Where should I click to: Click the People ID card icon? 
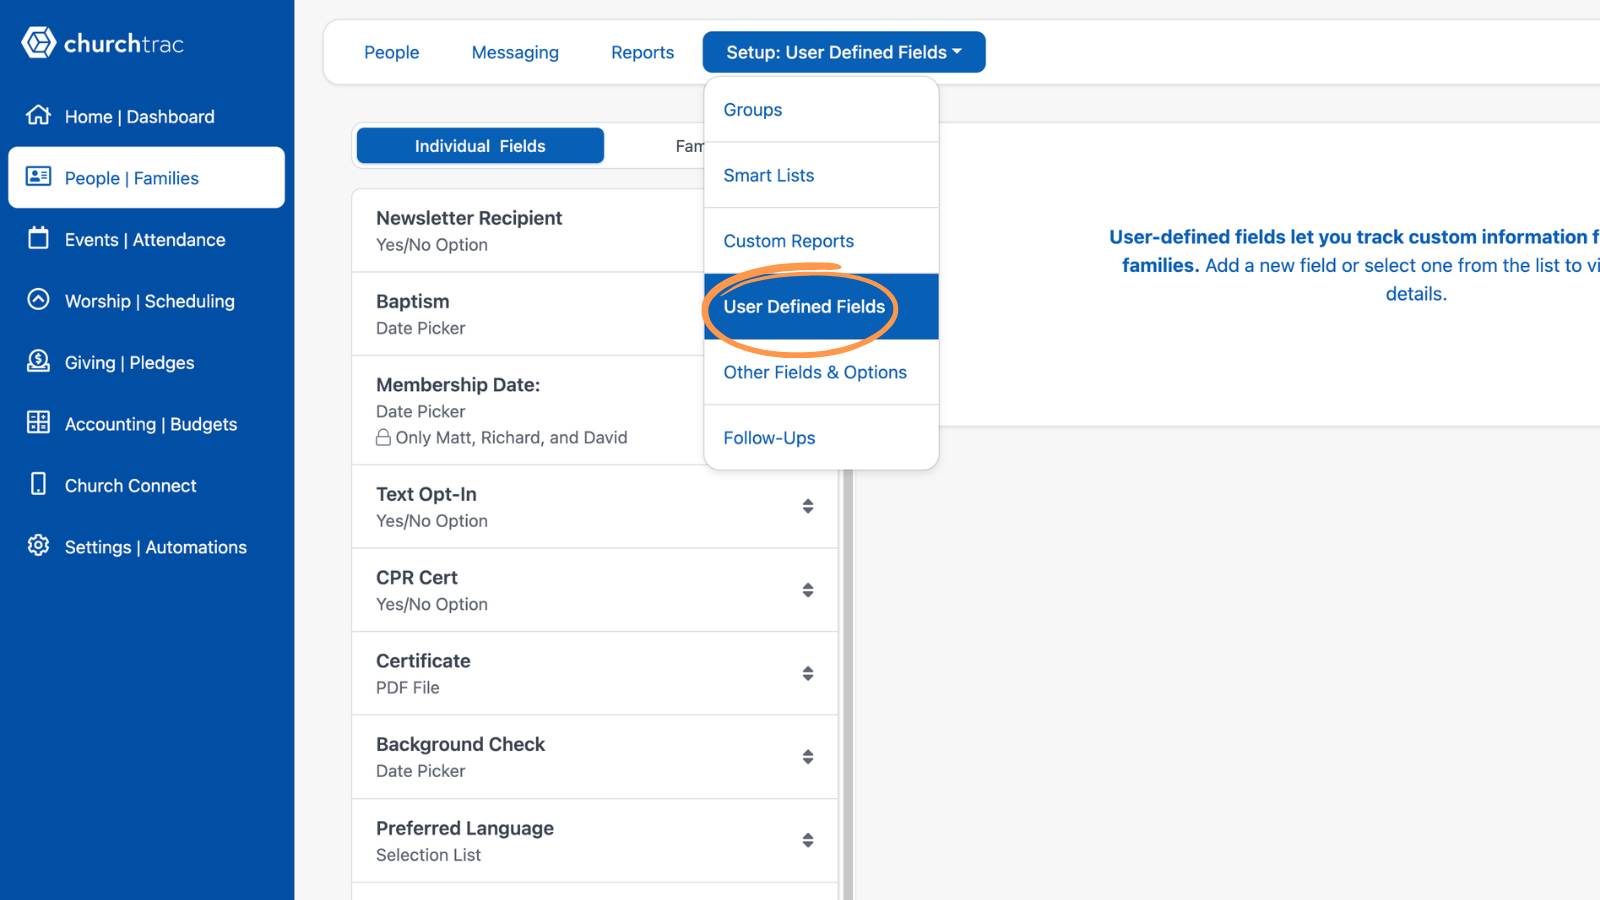(x=38, y=177)
